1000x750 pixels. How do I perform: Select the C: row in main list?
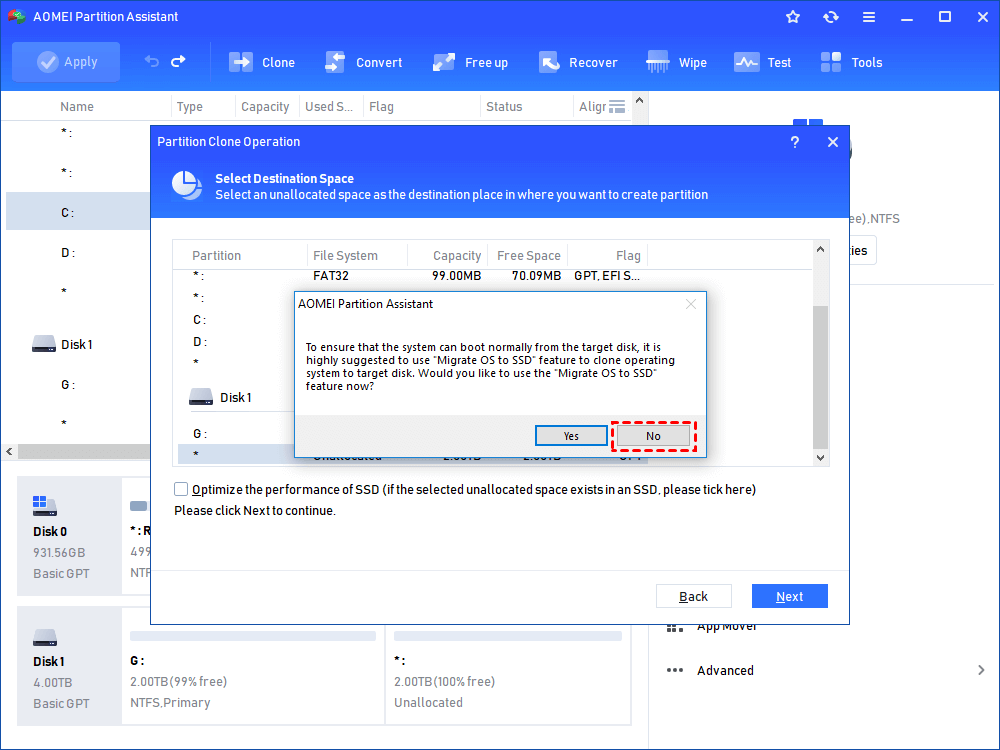pos(78,212)
